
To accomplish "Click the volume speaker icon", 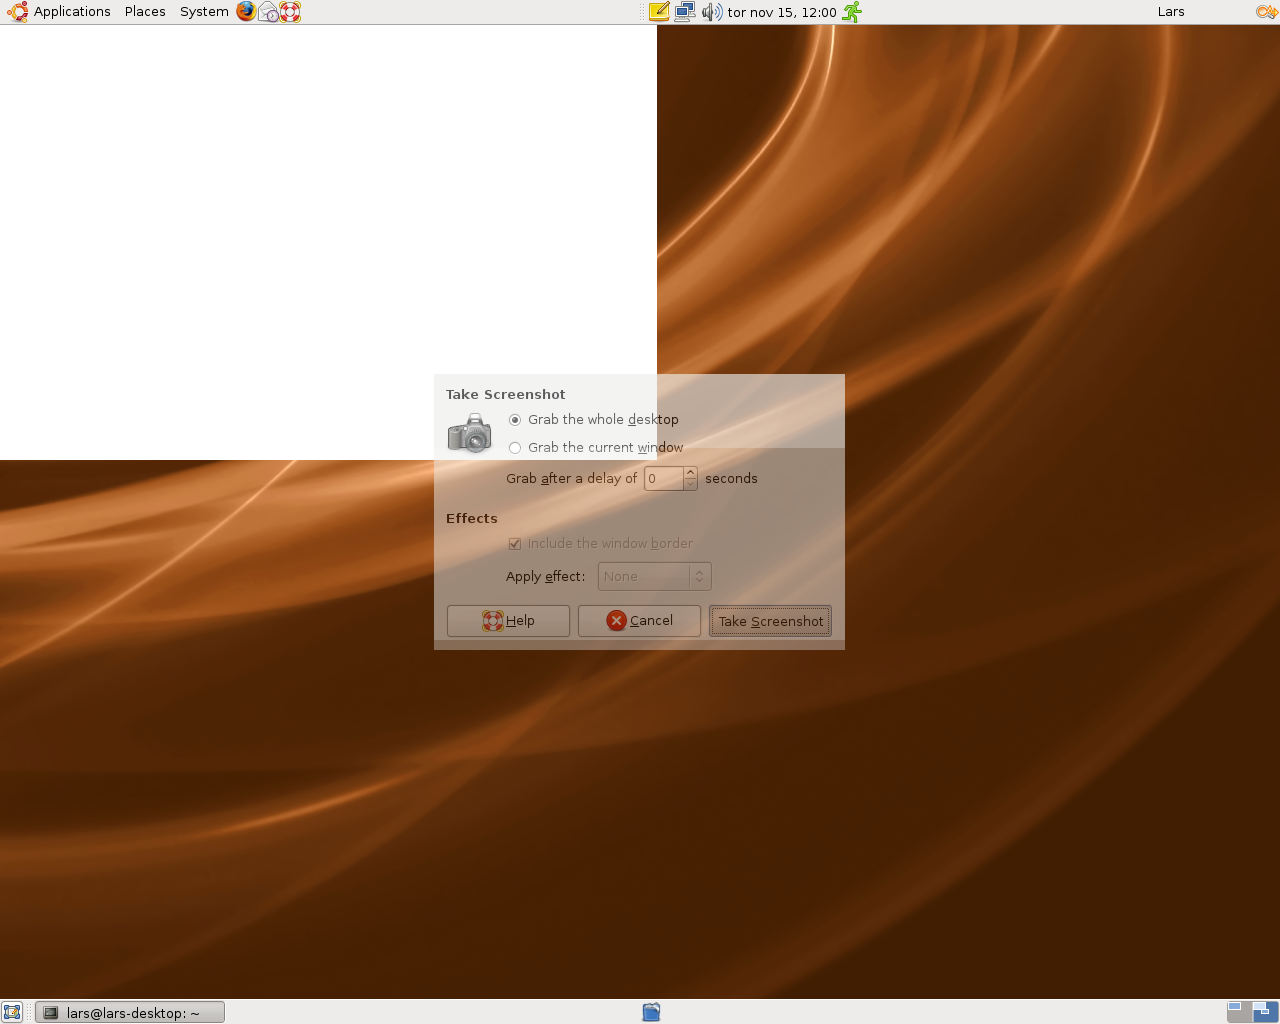I will (x=711, y=12).
